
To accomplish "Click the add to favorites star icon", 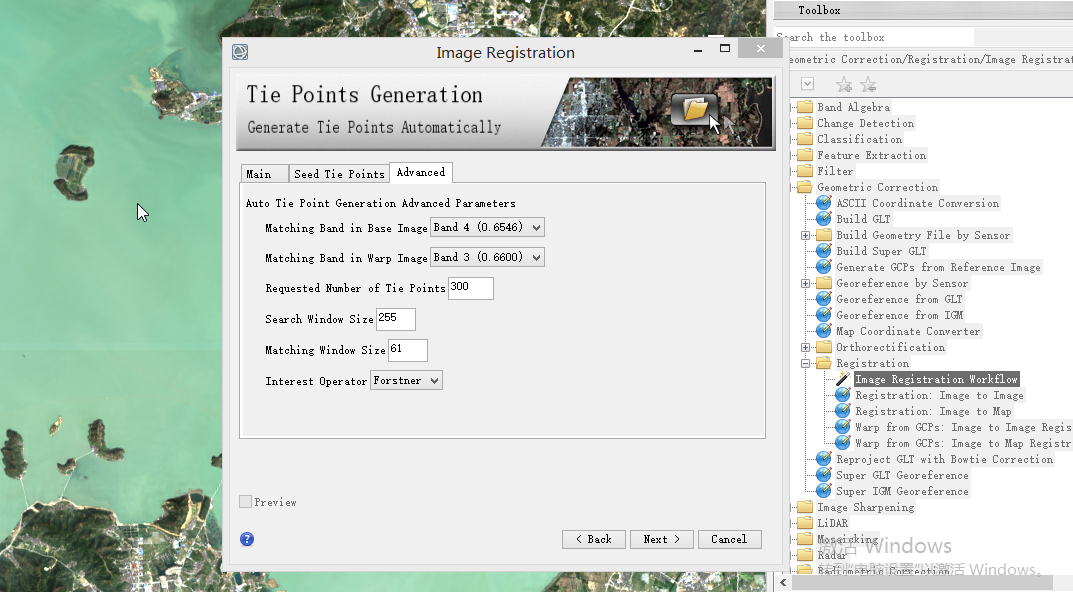I will pos(844,85).
